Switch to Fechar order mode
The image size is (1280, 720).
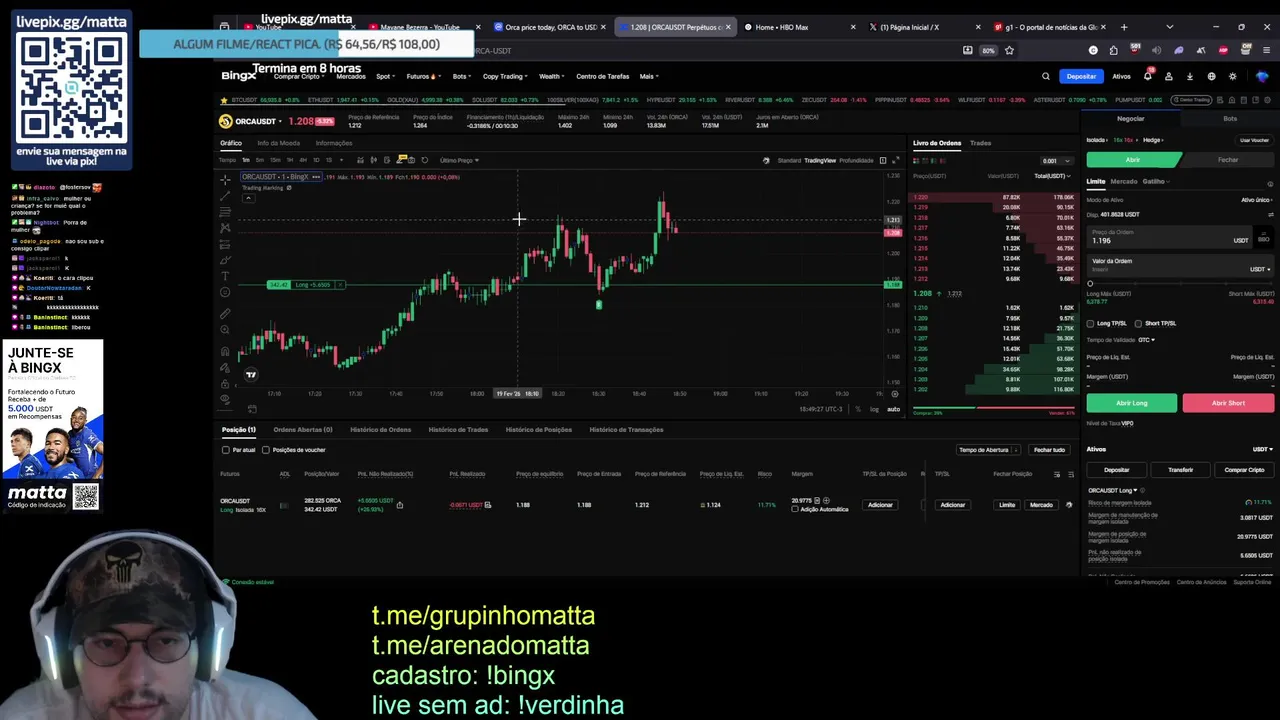[x=1228, y=160]
